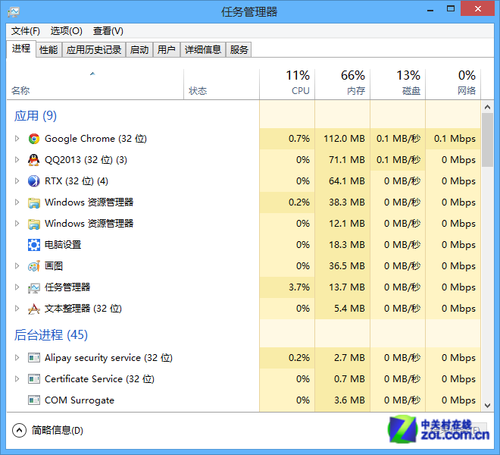This screenshot has width=500, height=455.
Task: Expand the Certificate Service entry
Action: coord(17,379)
